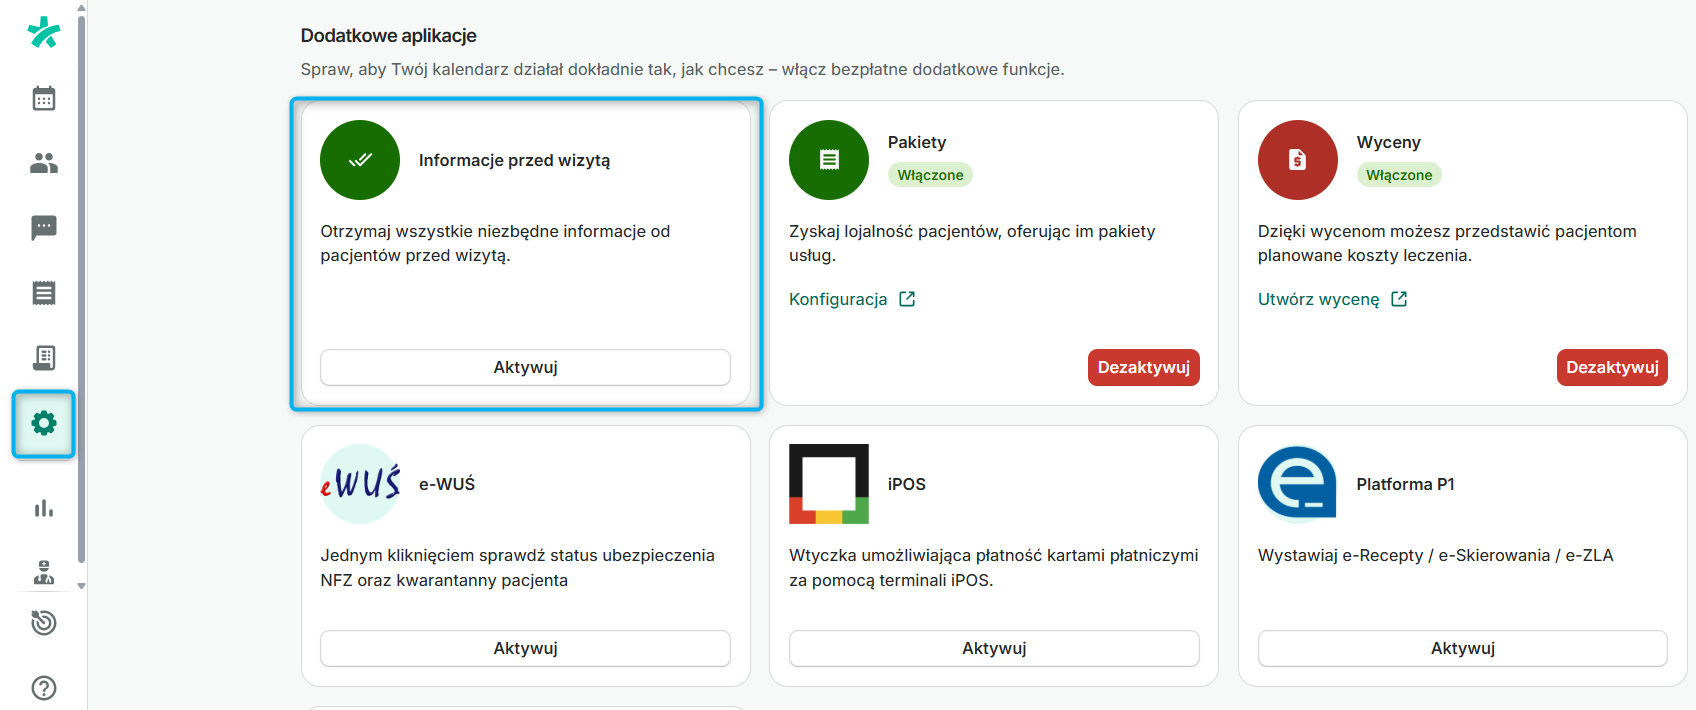
Task: Click the e-WUŚ logo
Action: [360, 484]
